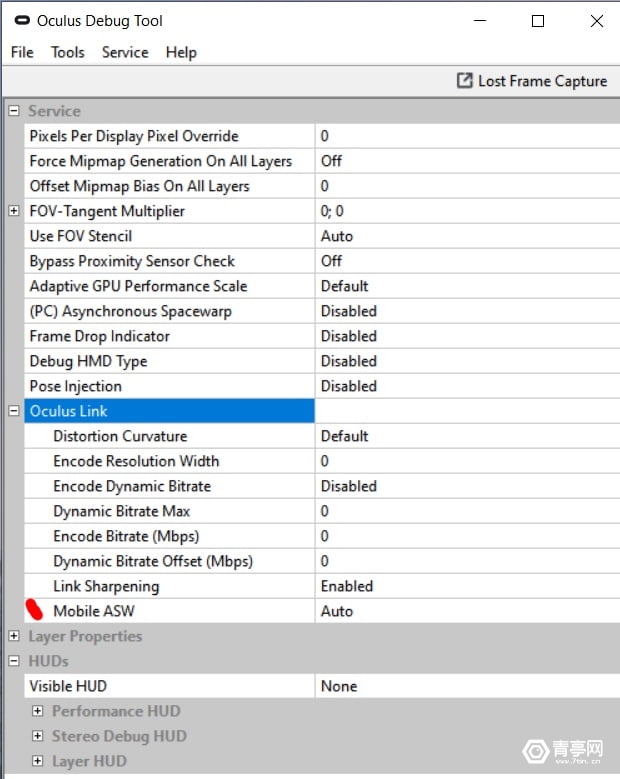Expand the Layer HUD group
The height and width of the screenshot is (779, 620).
point(38,761)
